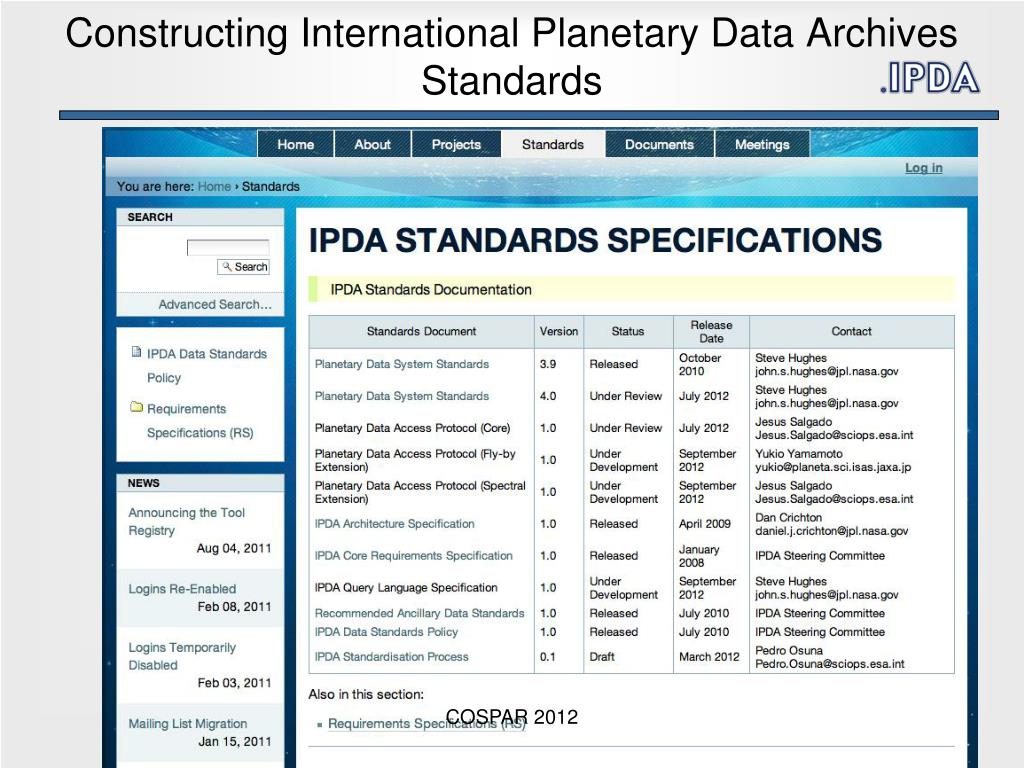Screen dimensions: 1024x768
Task: Click the Aug 04, 2011 news date
Action: (x=234, y=549)
